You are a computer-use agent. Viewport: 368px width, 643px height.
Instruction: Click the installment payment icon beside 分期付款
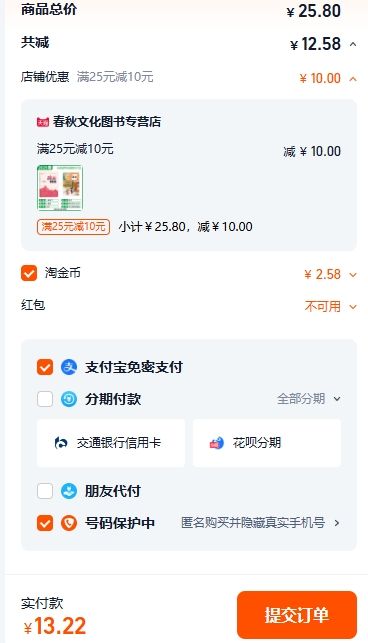(69, 399)
